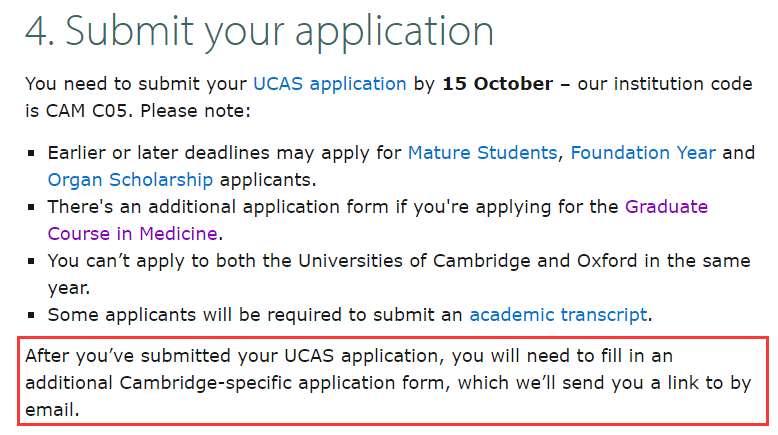Open the UCAS application link
This screenshot has height=435, width=778.
coord(329,84)
